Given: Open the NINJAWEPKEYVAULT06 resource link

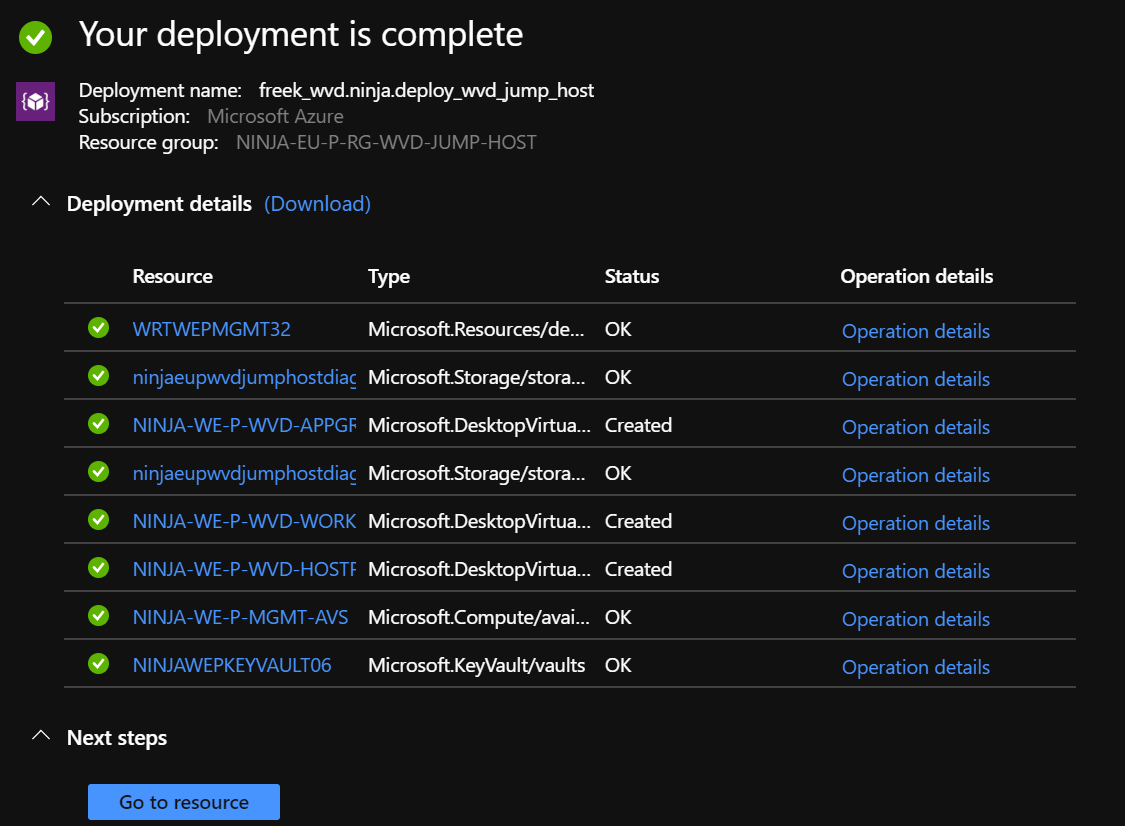Looking at the screenshot, I should pyautogui.click(x=232, y=666).
